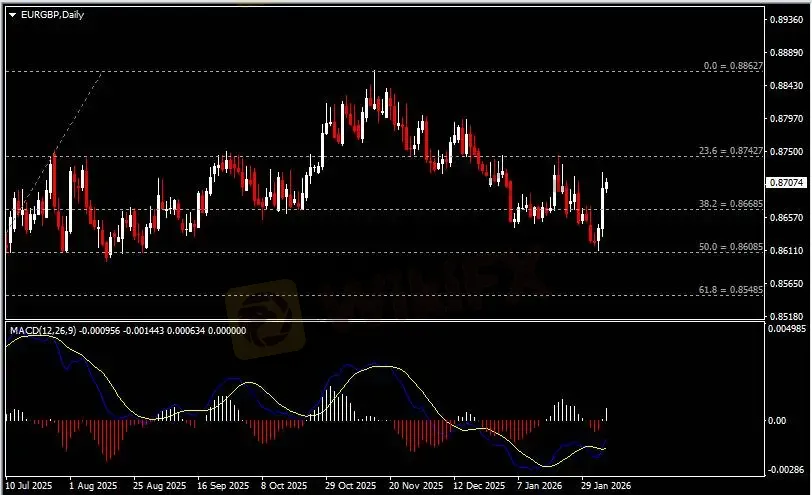
Task: Click the 0.00 MACD zero level label
Action: point(777,421)
